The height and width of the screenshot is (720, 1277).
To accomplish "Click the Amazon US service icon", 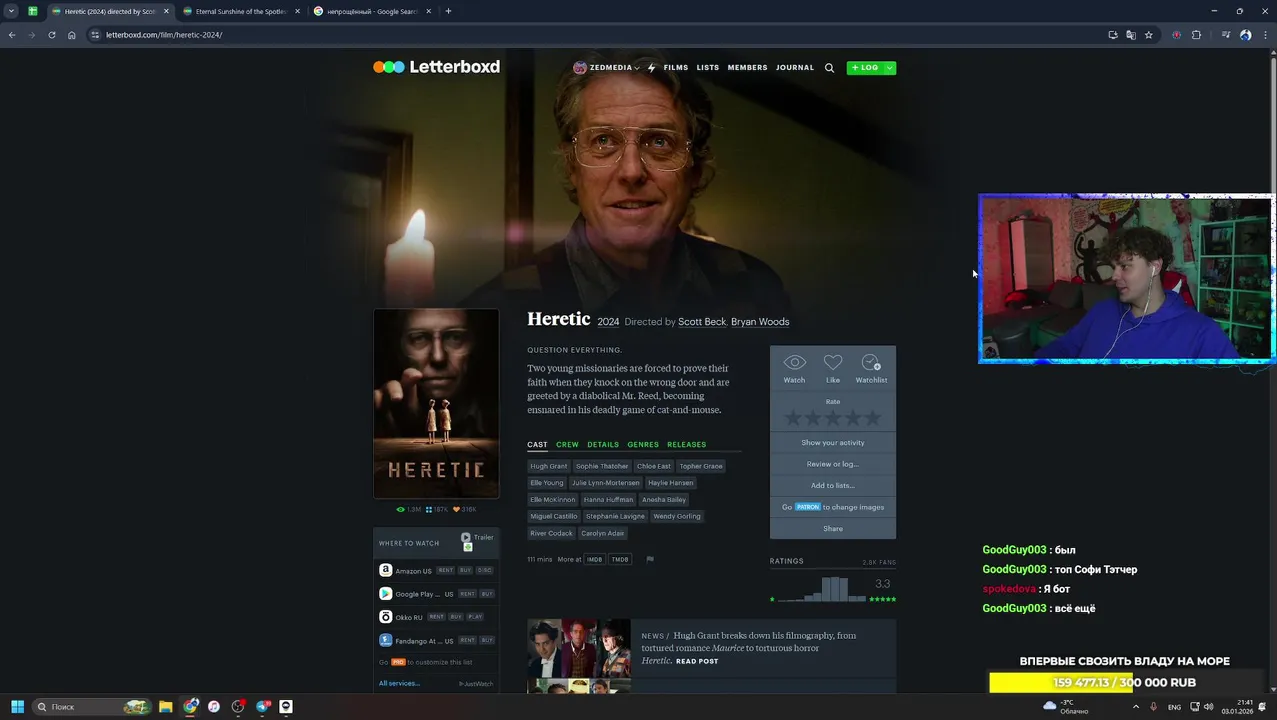I will pos(385,570).
